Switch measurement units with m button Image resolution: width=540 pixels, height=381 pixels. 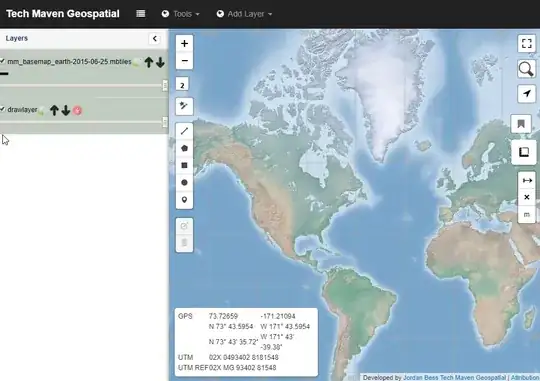click(527, 215)
